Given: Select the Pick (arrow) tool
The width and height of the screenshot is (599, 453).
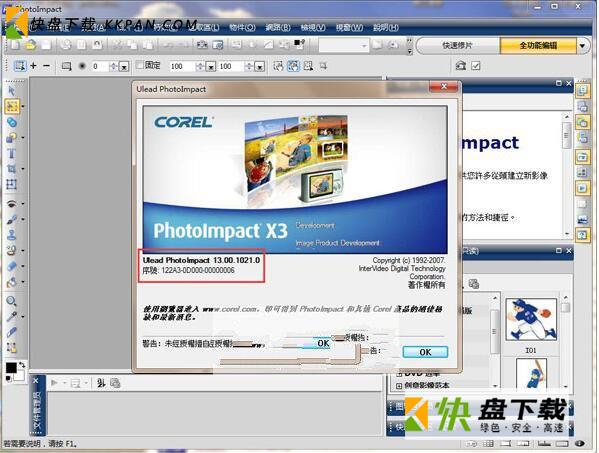Looking at the screenshot, I should 11,91.
